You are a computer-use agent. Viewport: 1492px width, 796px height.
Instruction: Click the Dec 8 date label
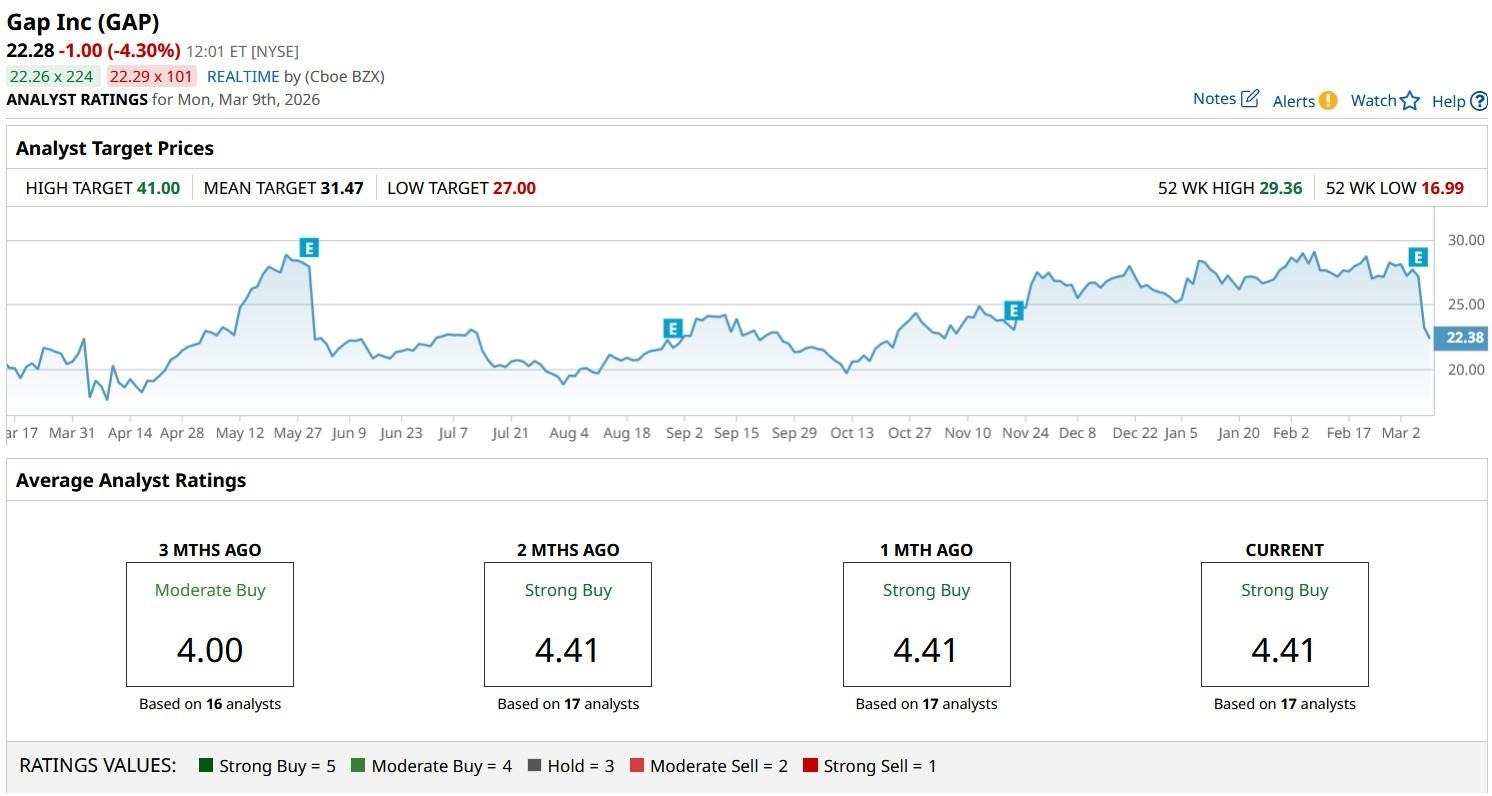[1077, 433]
